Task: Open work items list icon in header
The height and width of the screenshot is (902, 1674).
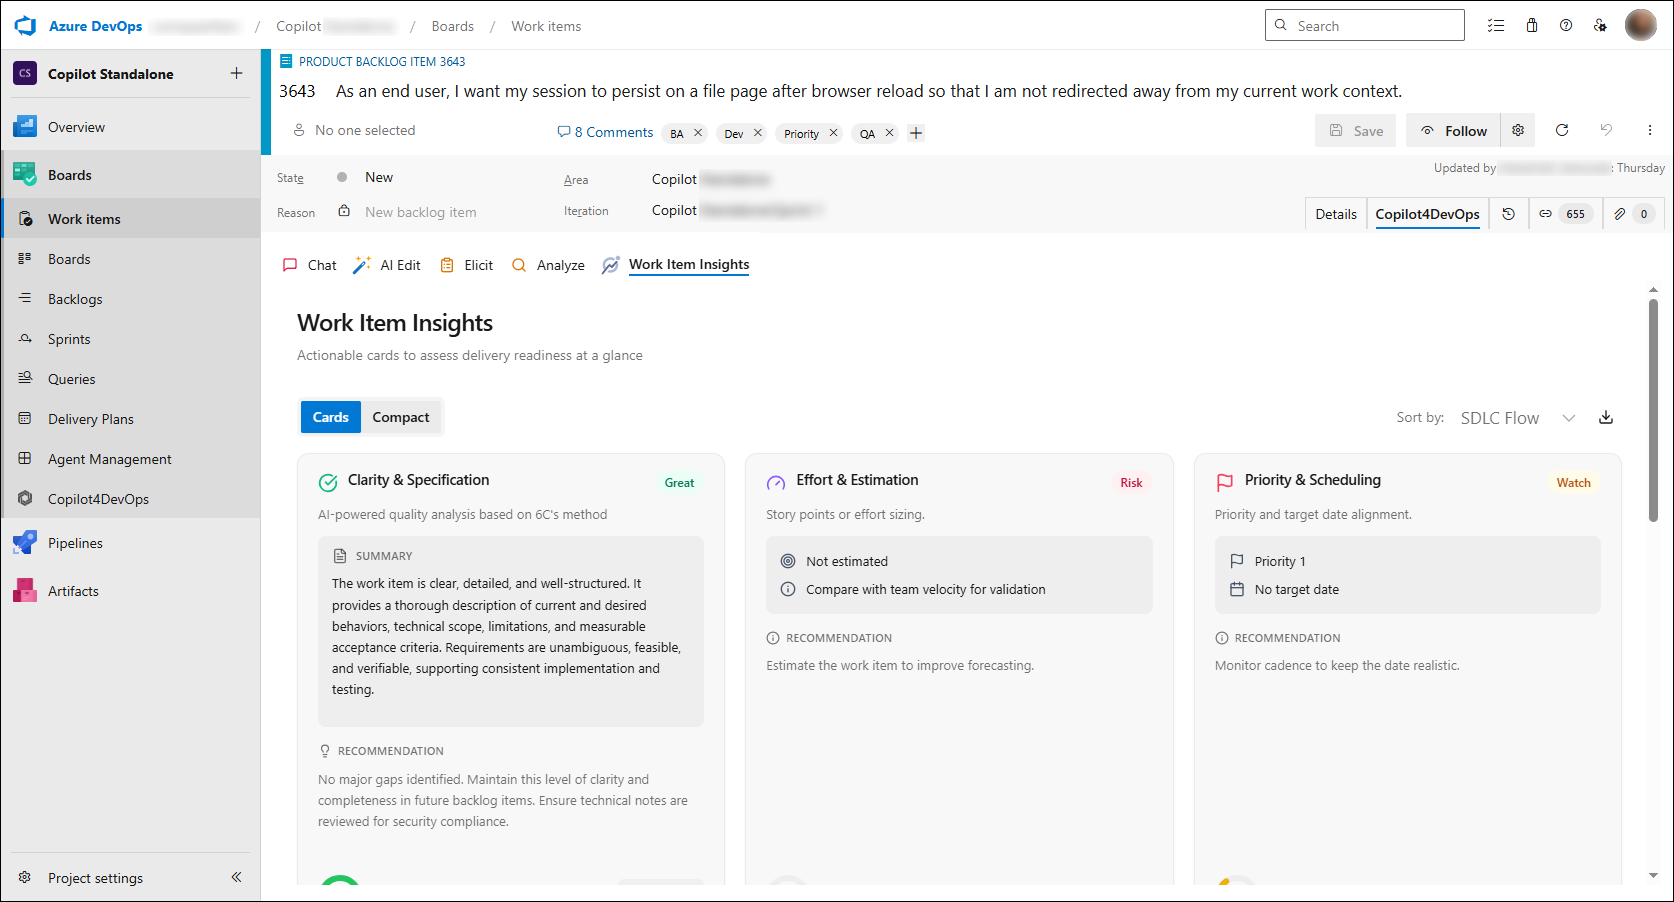Action: pos(1496,26)
